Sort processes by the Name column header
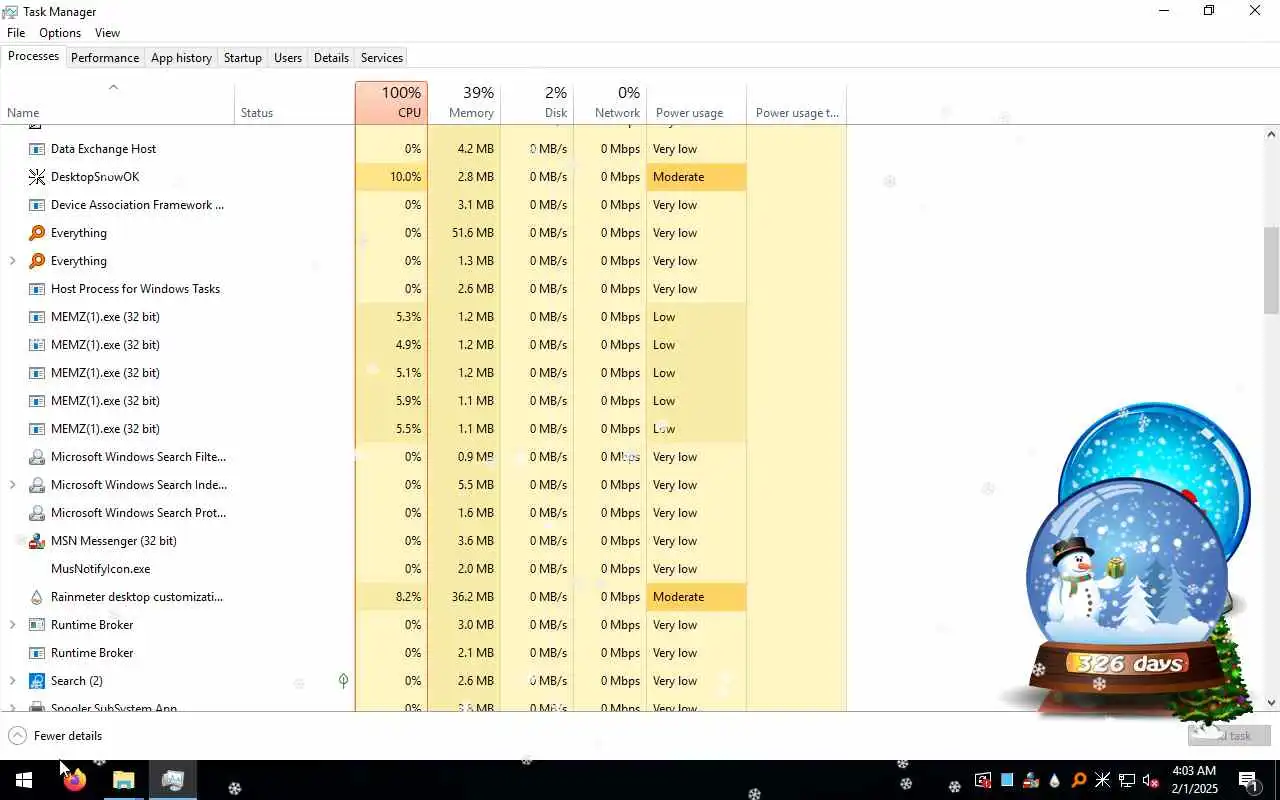The height and width of the screenshot is (800, 1280). (117, 103)
